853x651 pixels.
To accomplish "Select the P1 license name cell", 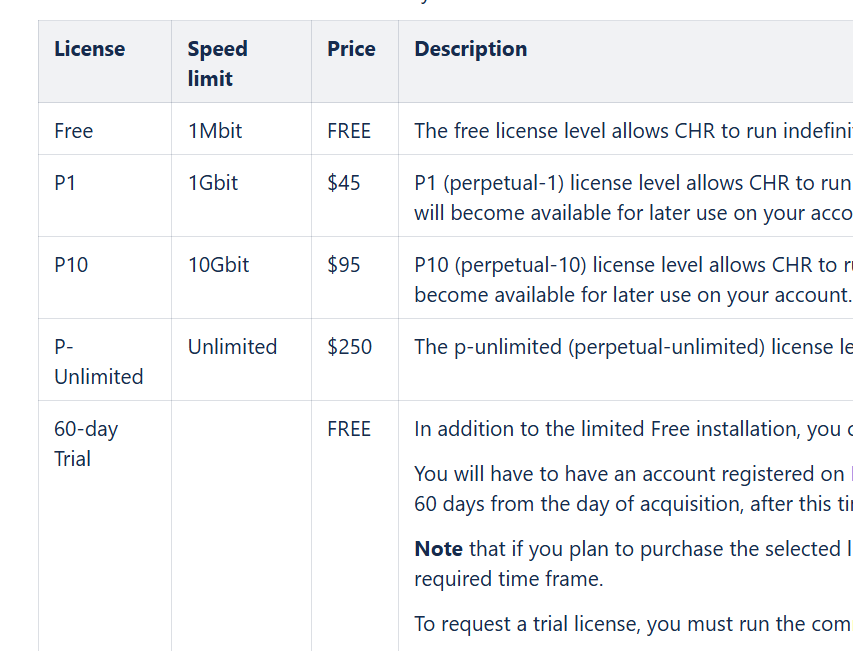I will tap(65, 183).
